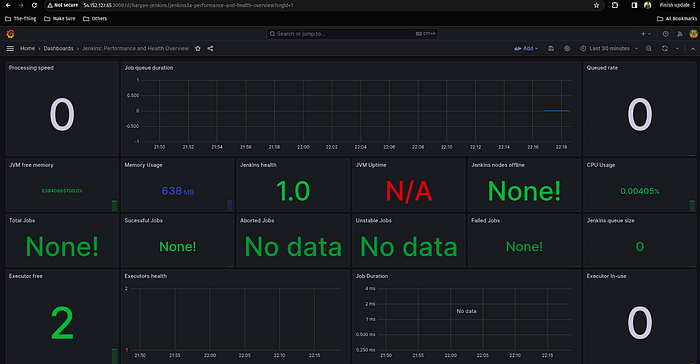Open the Chrome profile avatar
Image resolution: width=700 pixels, height=364 pixels.
pos(647,5)
